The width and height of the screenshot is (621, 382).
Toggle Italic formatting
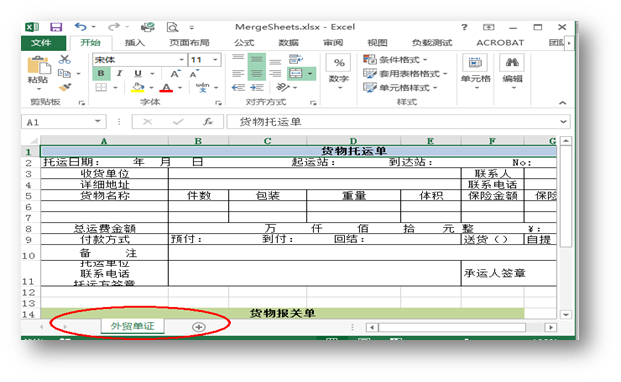(119, 73)
